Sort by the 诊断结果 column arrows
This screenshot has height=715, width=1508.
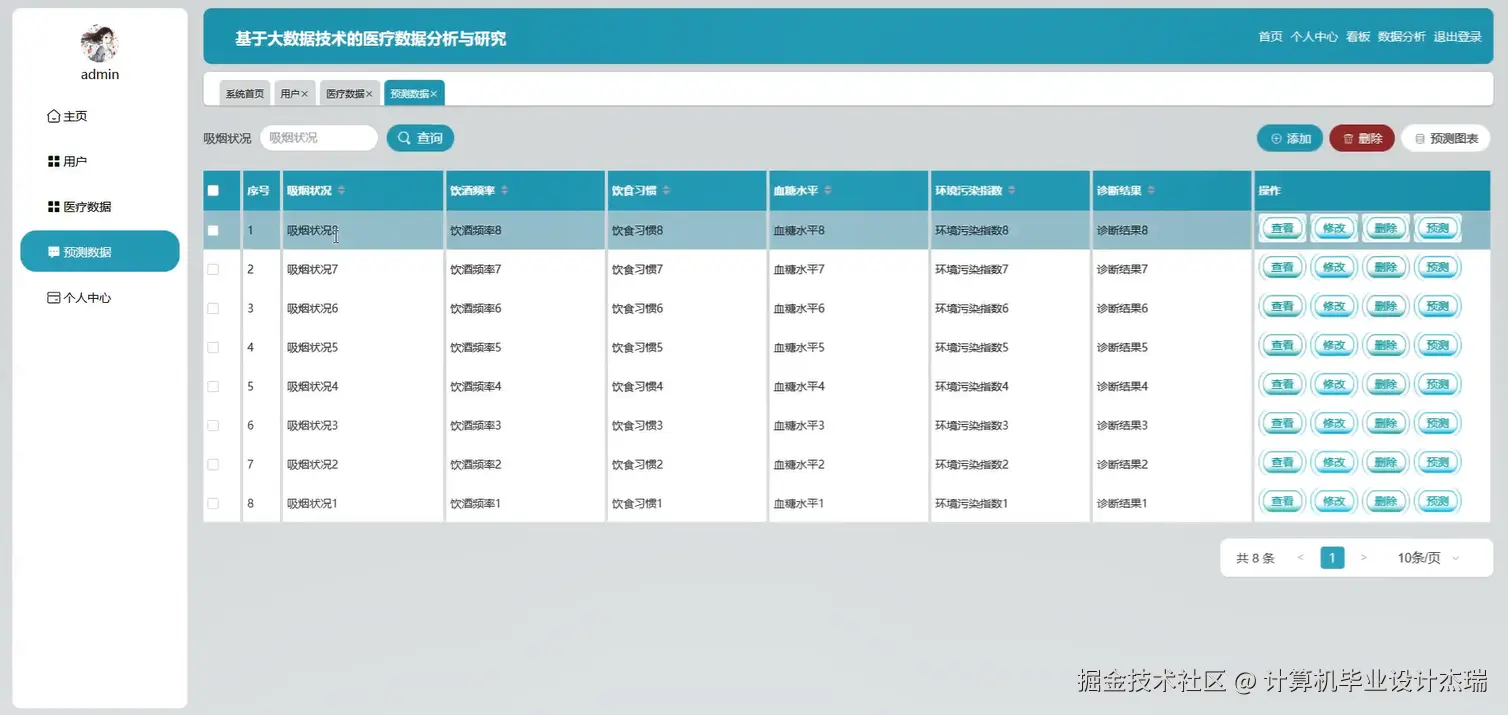point(1151,191)
